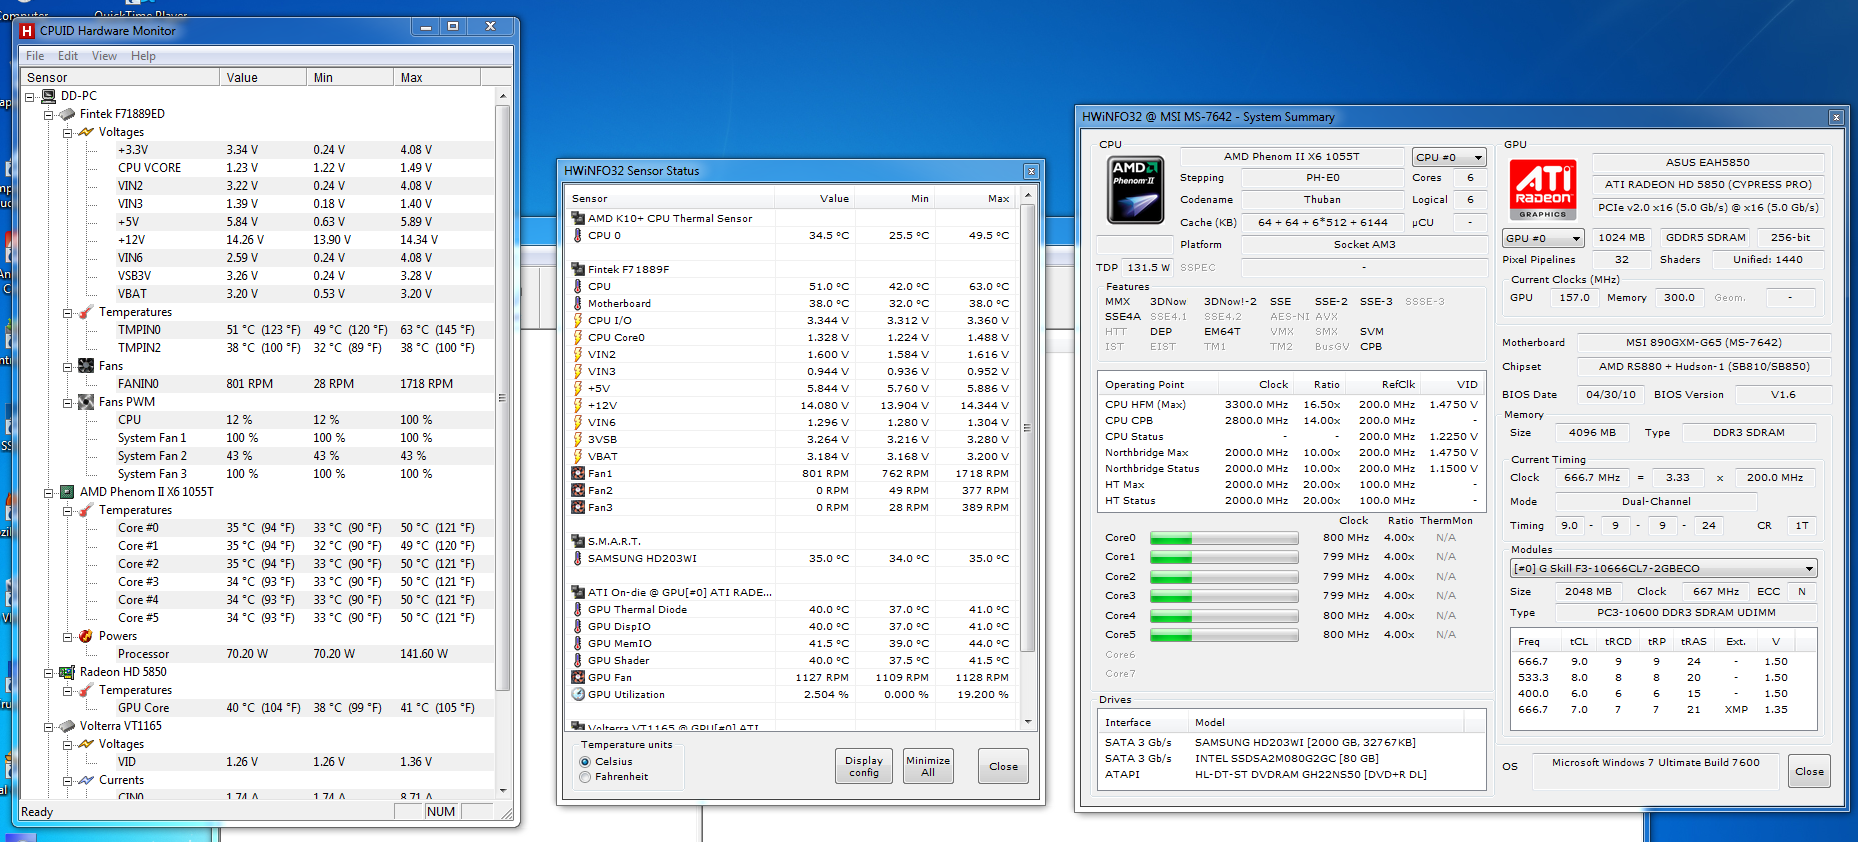The width and height of the screenshot is (1858, 842).
Task: Open the File menu
Action: coord(35,56)
